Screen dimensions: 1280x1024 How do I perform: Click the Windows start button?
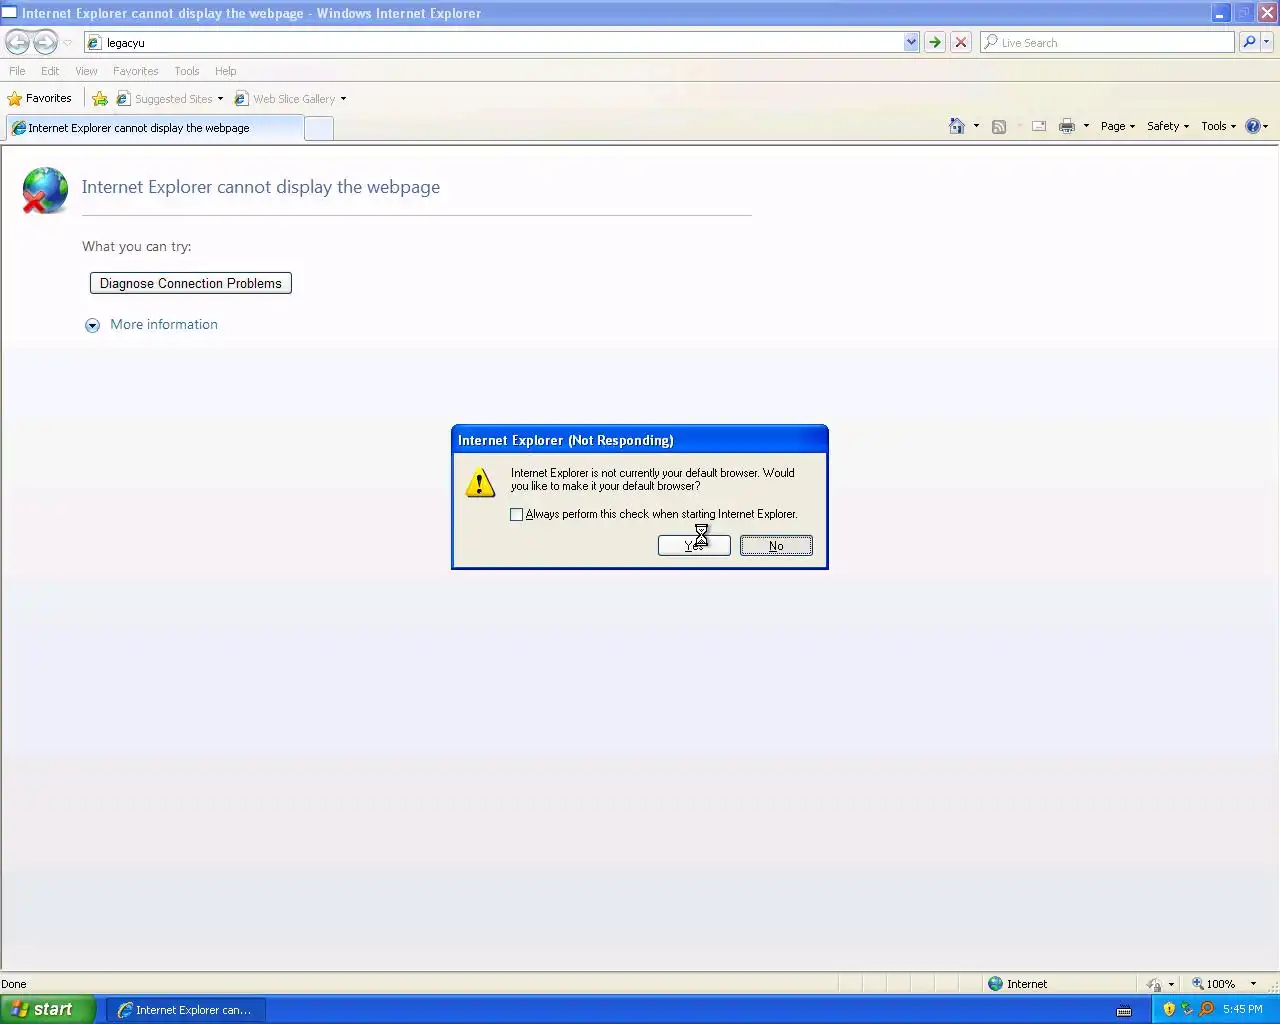click(48, 1009)
